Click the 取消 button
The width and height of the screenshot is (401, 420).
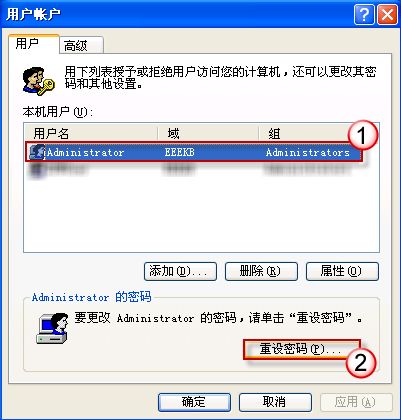point(275,402)
